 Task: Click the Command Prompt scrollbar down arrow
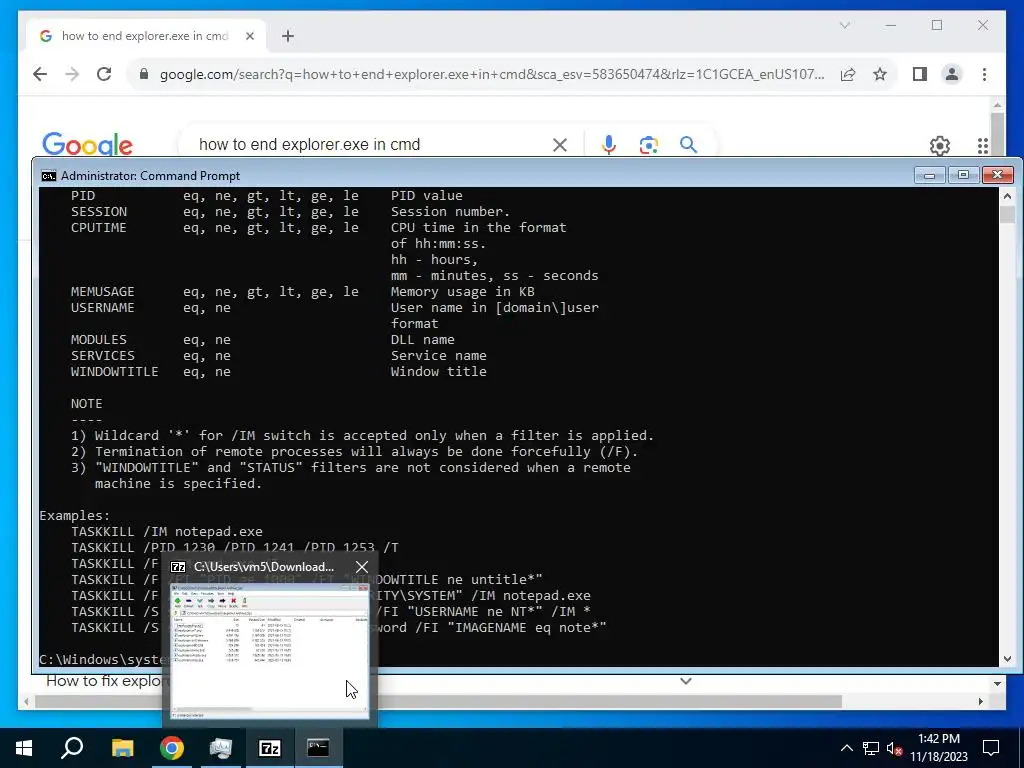[x=1007, y=659]
